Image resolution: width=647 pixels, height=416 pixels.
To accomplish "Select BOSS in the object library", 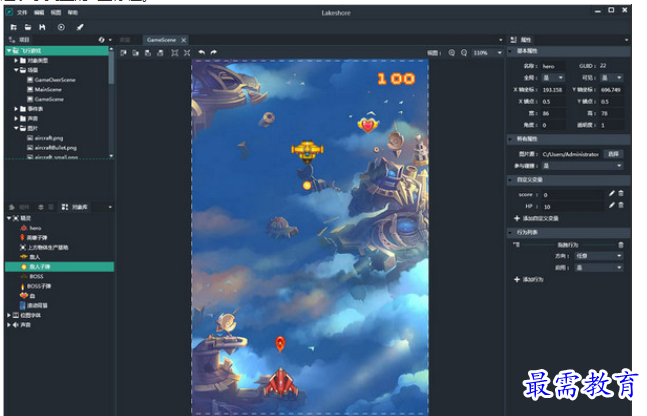I will pos(36,277).
